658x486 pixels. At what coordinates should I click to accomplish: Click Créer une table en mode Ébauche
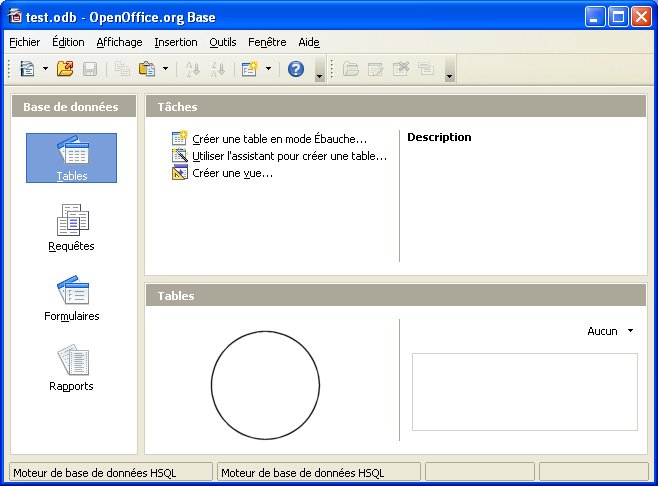pos(269,139)
